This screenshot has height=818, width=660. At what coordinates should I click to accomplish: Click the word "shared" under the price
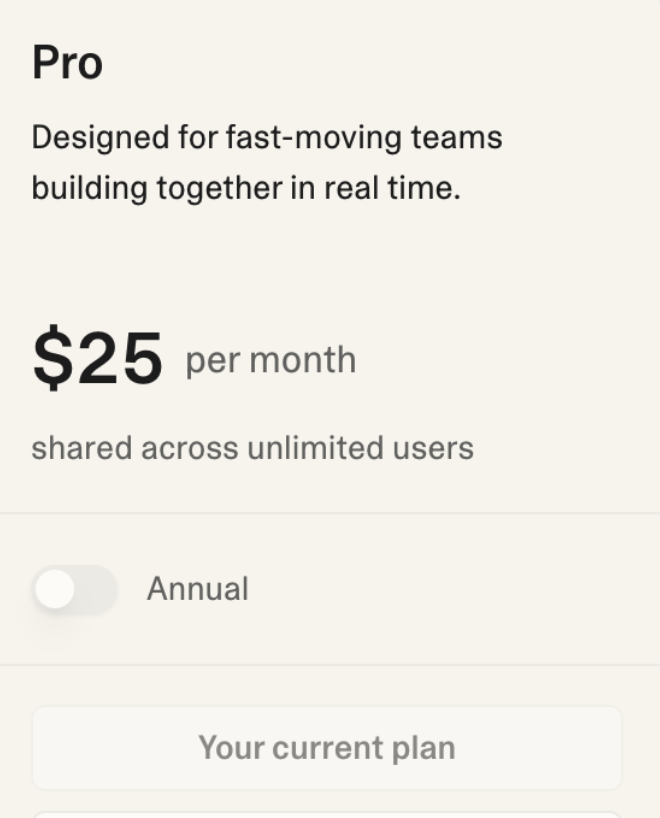[81, 447]
